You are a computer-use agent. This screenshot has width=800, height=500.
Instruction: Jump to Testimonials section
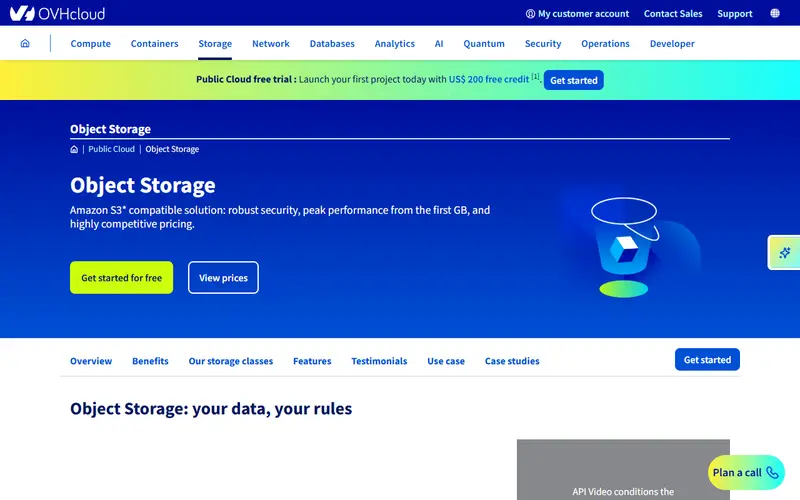(379, 361)
